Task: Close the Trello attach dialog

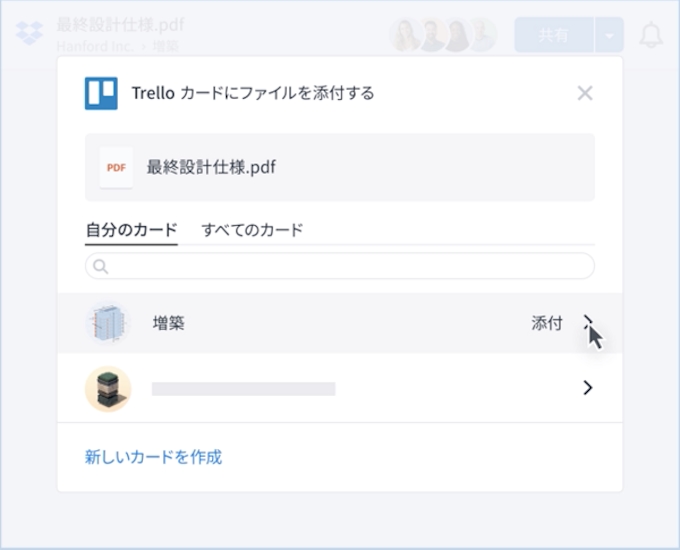Action: tap(585, 93)
